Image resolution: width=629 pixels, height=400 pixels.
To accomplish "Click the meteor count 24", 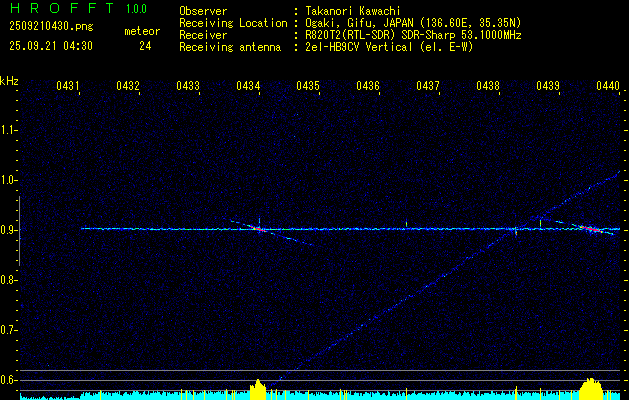I will tap(145, 46).
